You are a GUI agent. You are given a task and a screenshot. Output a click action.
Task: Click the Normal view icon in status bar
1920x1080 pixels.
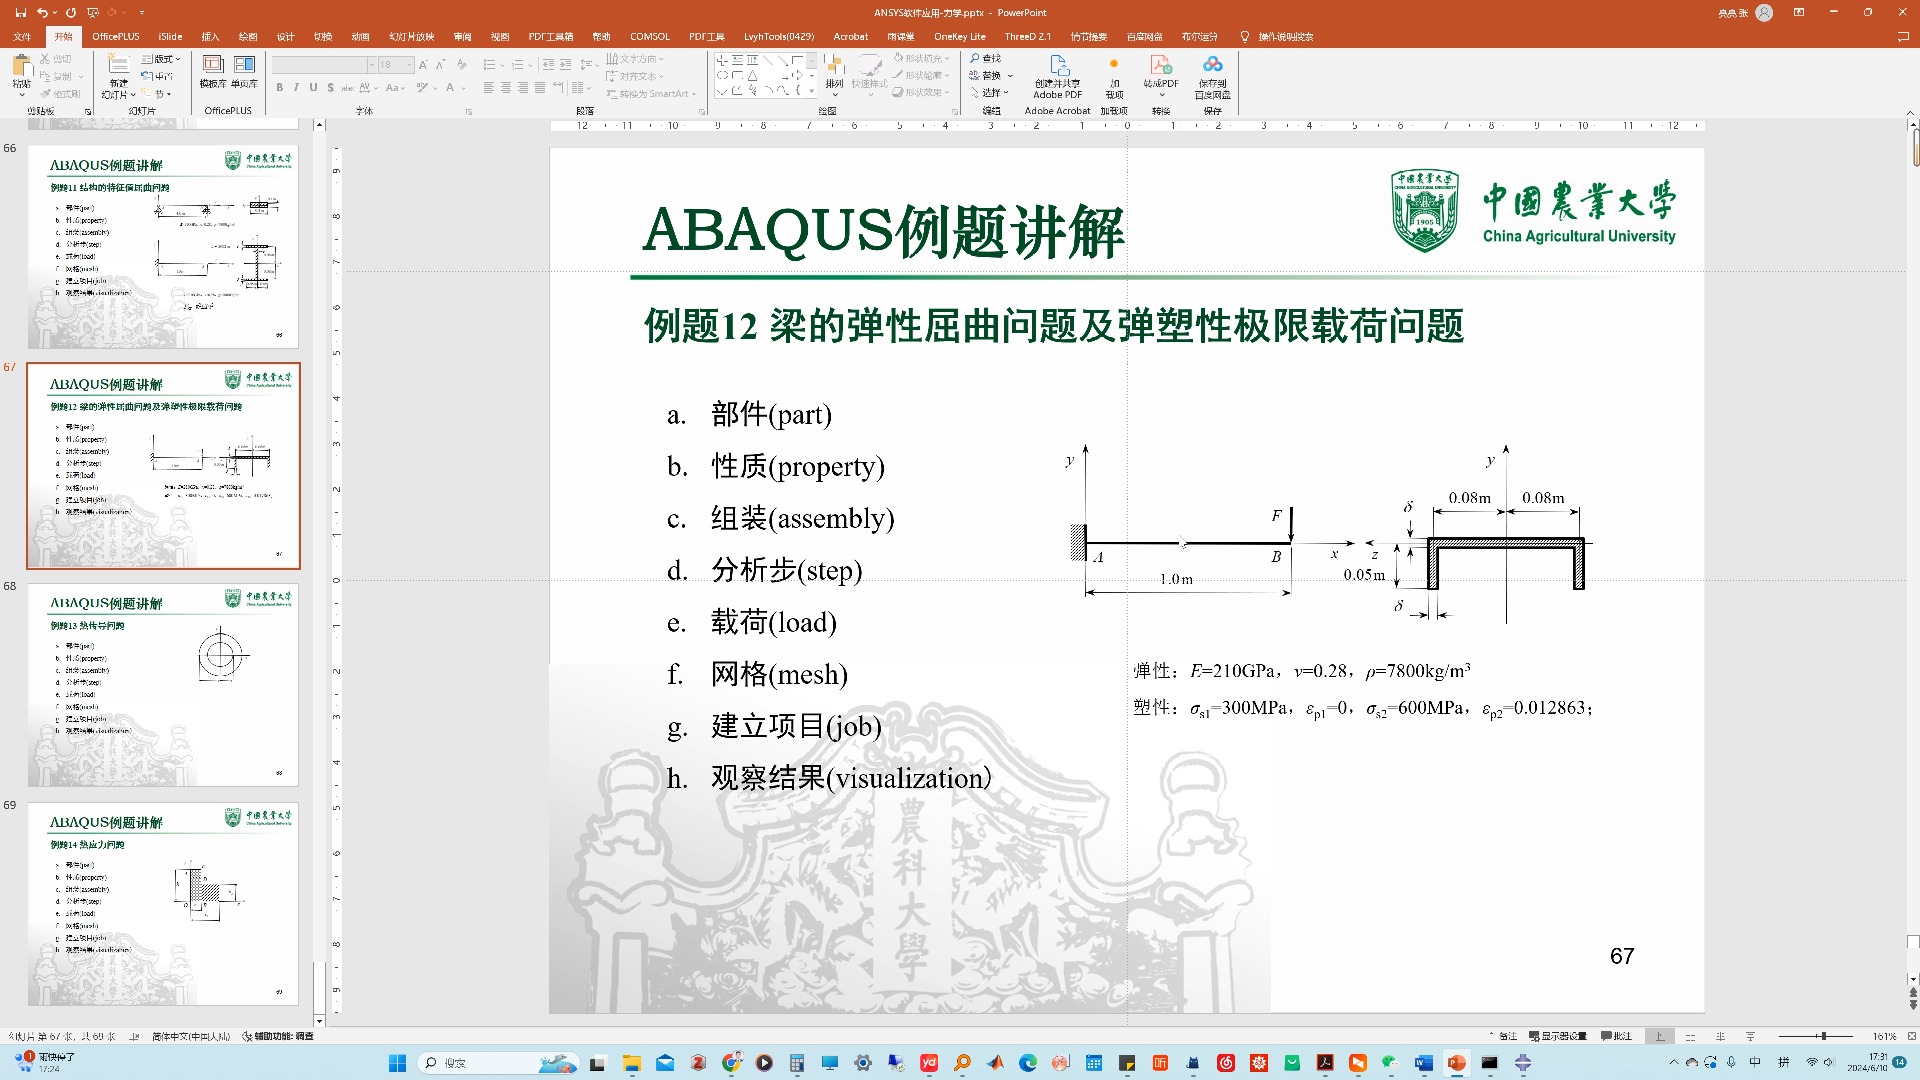pos(1660,1036)
